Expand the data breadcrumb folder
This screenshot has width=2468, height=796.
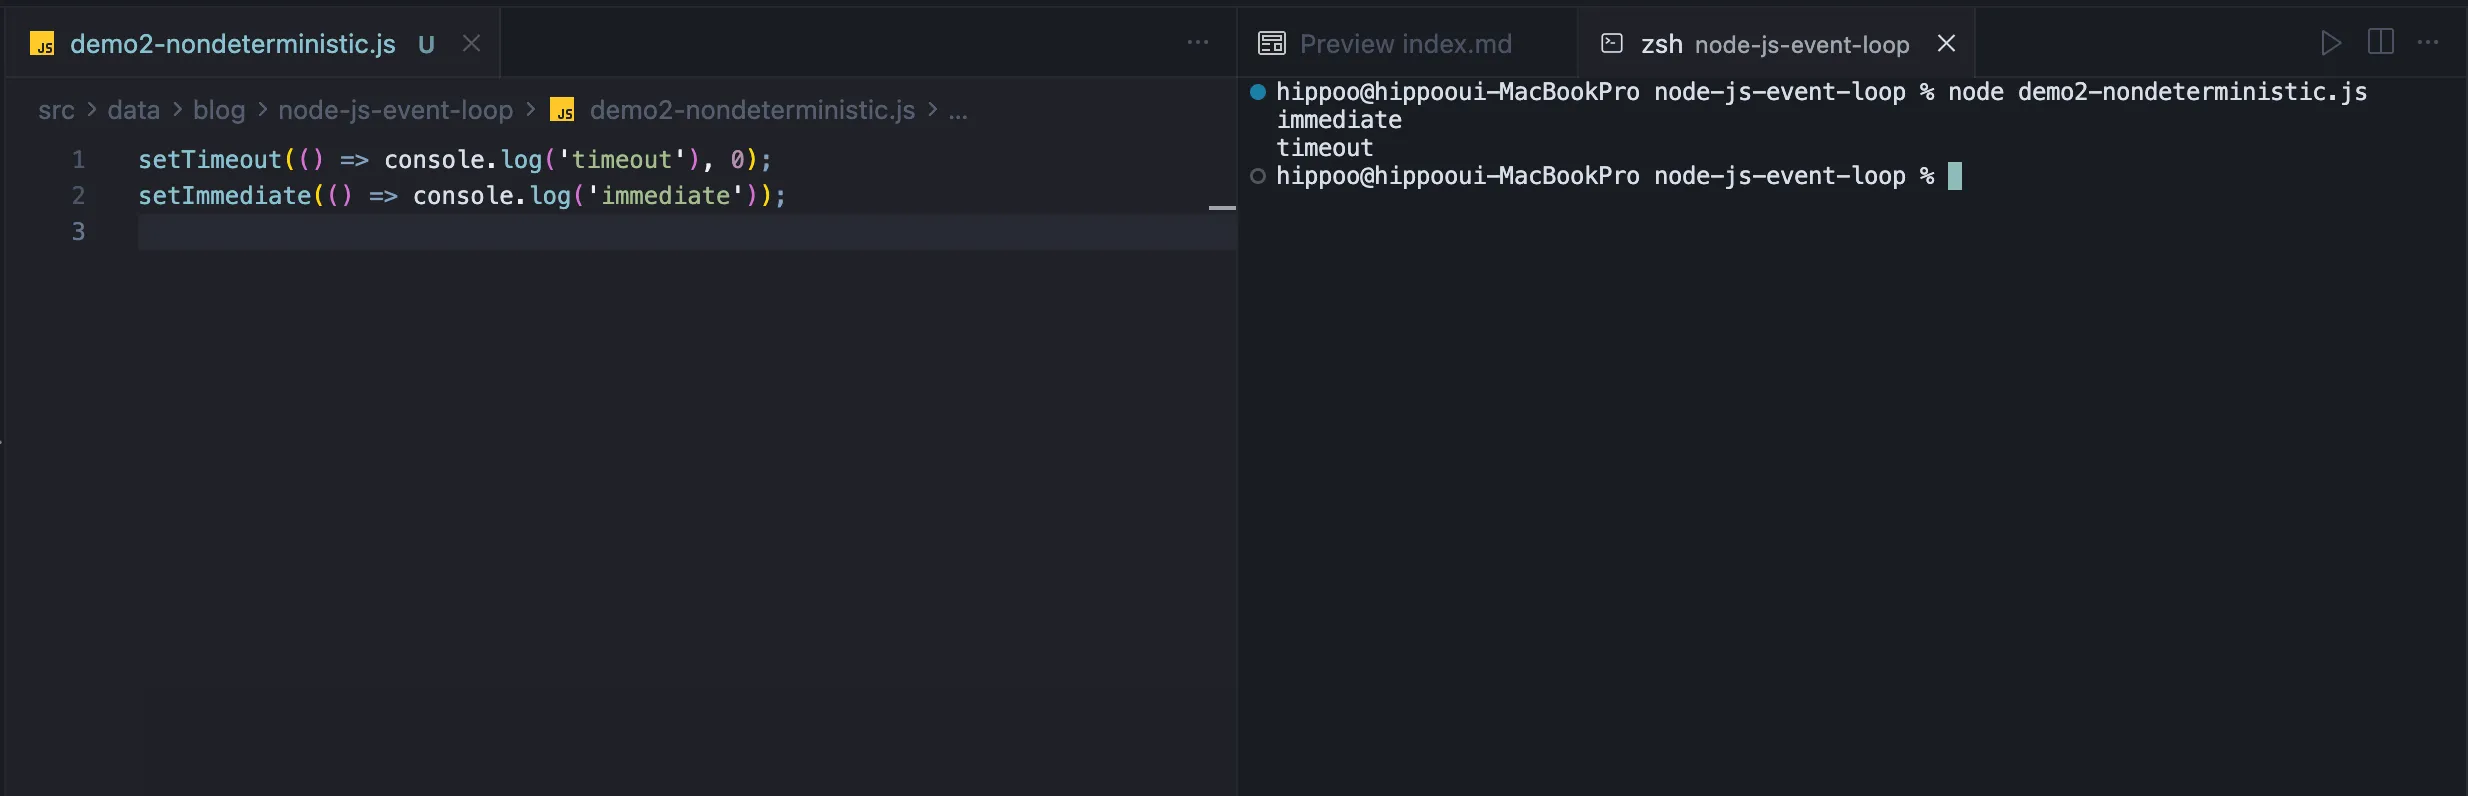tap(133, 111)
